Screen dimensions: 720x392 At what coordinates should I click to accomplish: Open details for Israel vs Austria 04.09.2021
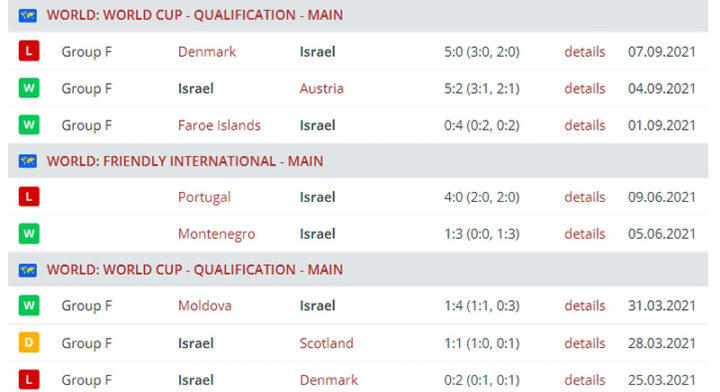pos(585,88)
